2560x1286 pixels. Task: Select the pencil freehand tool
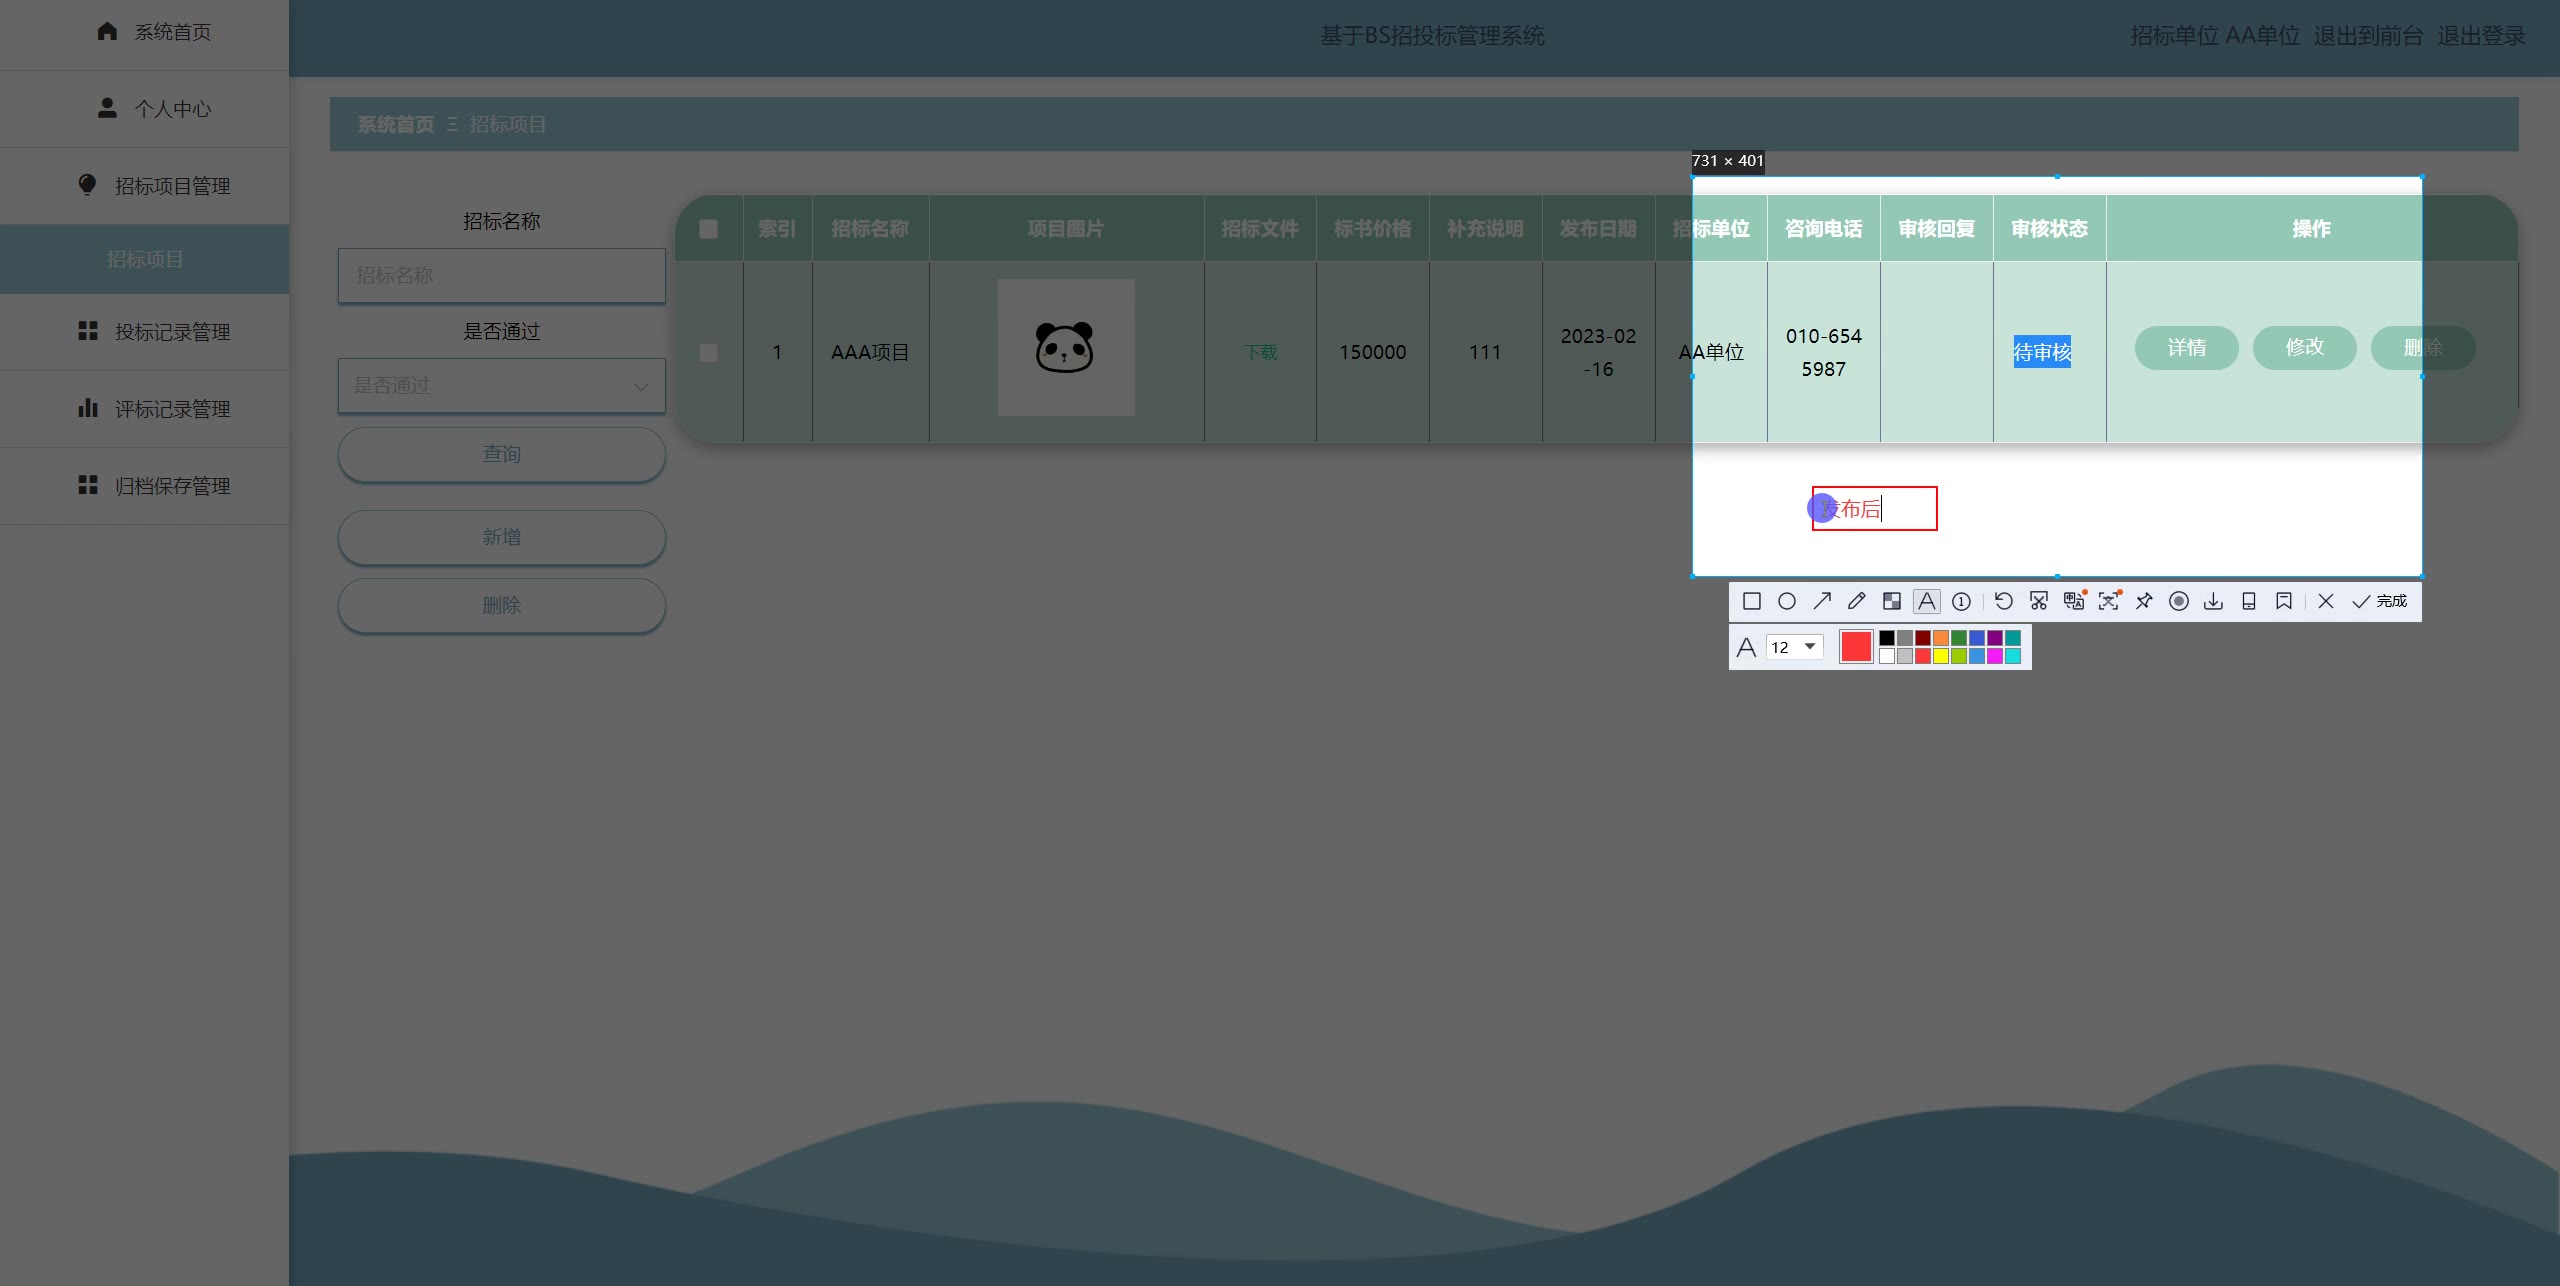pyautogui.click(x=1856, y=601)
